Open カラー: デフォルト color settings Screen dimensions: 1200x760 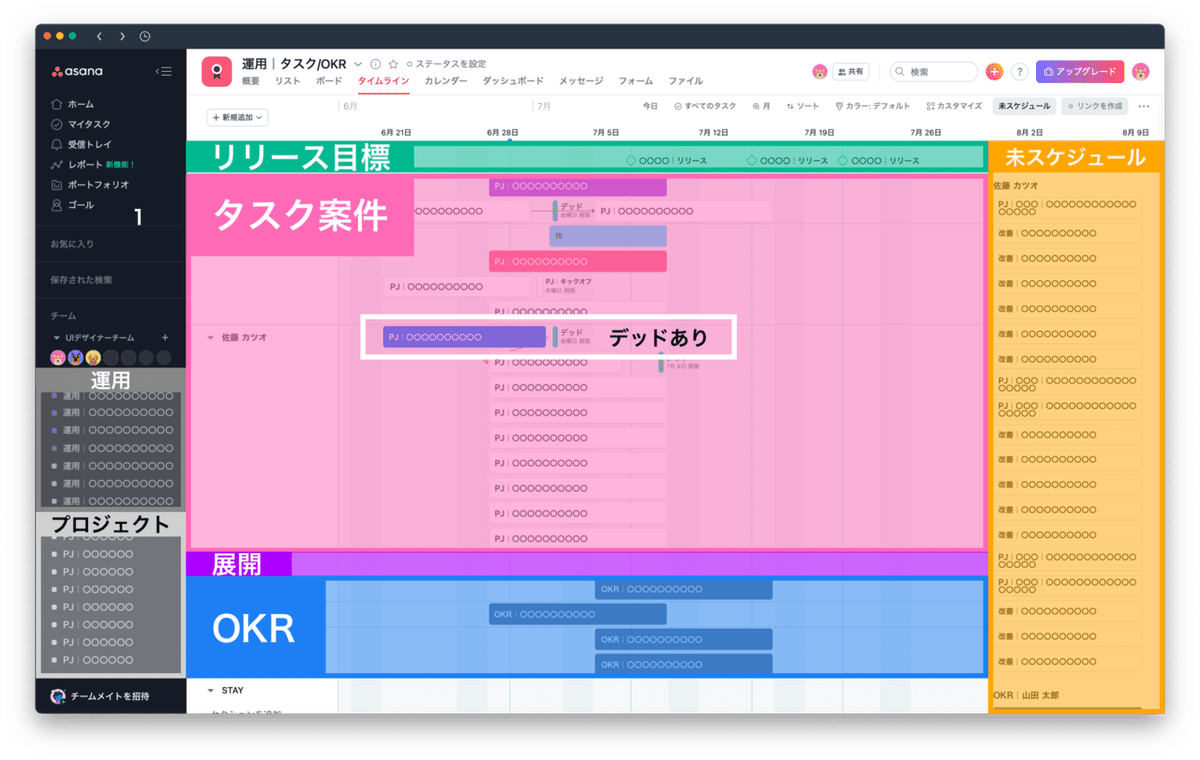(x=872, y=106)
